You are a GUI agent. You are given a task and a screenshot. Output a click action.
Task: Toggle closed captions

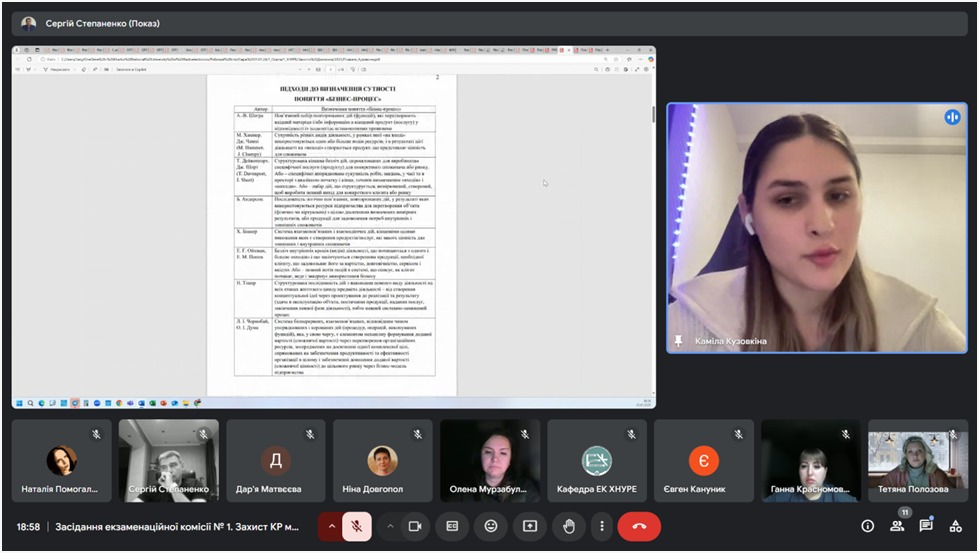click(x=452, y=526)
